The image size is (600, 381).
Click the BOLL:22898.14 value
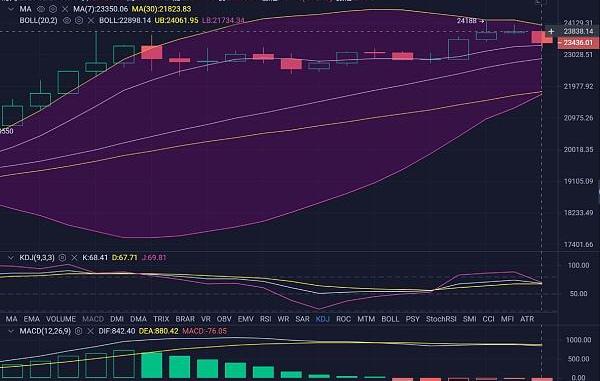click(125, 20)
